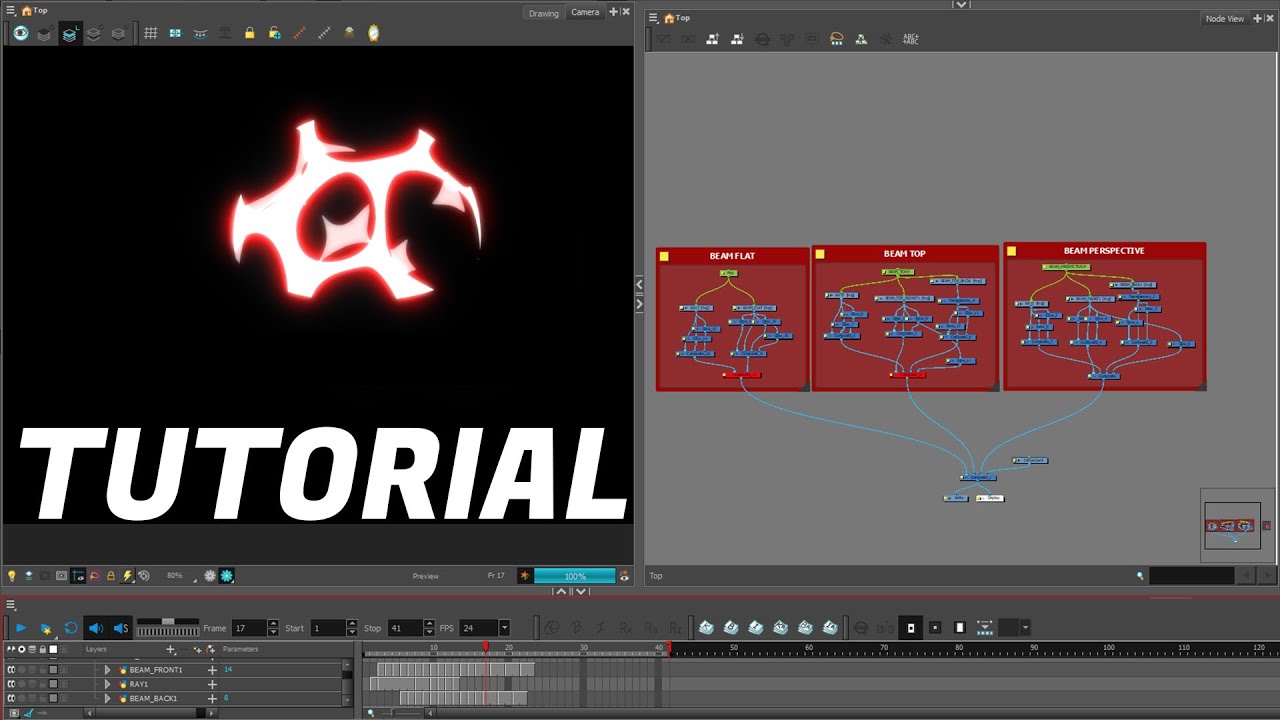Click the lightning bolt icon under Camera view
The width and height of the screenshot is (1280, 720).
click(x=127, y=576)
